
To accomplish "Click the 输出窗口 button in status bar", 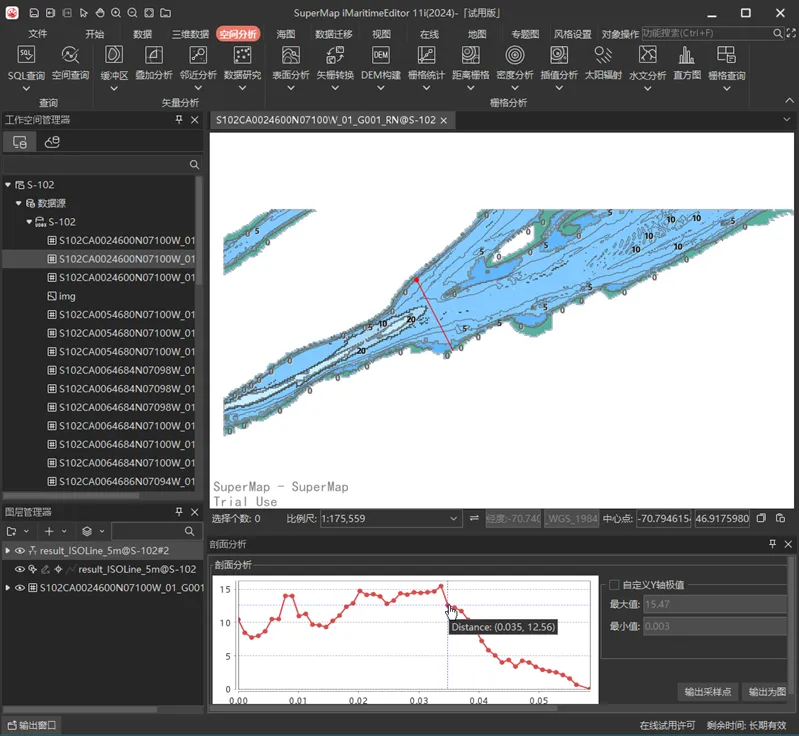I will (x=32, y=725).
